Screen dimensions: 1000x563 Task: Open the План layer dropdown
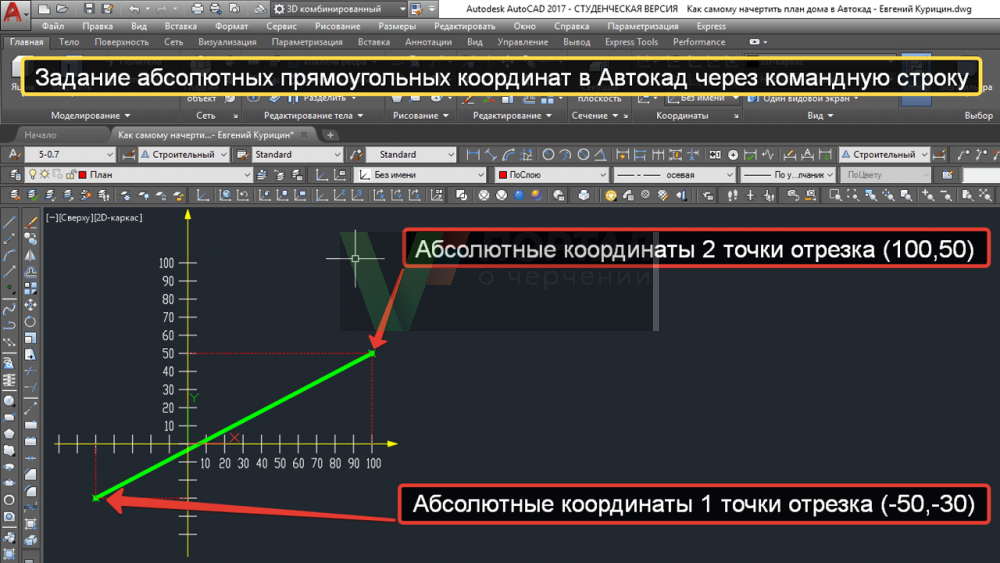[x=137, y=174]
